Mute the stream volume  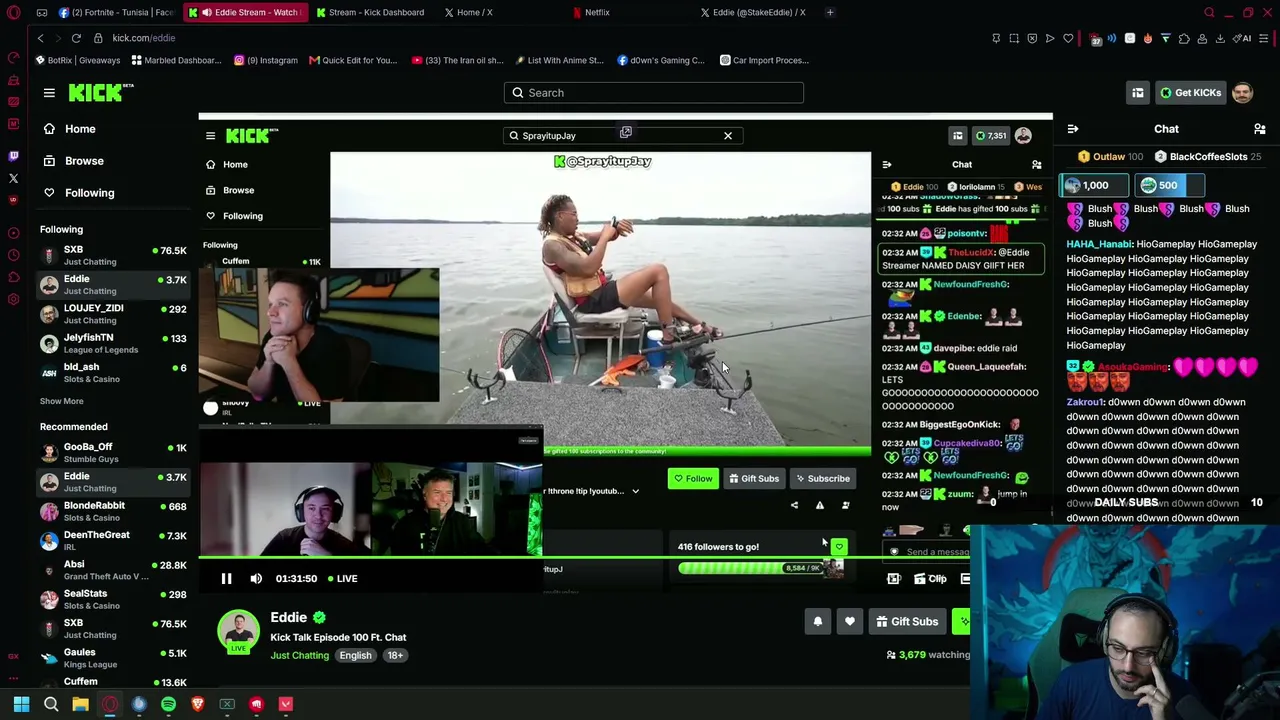tap(256, 578)
